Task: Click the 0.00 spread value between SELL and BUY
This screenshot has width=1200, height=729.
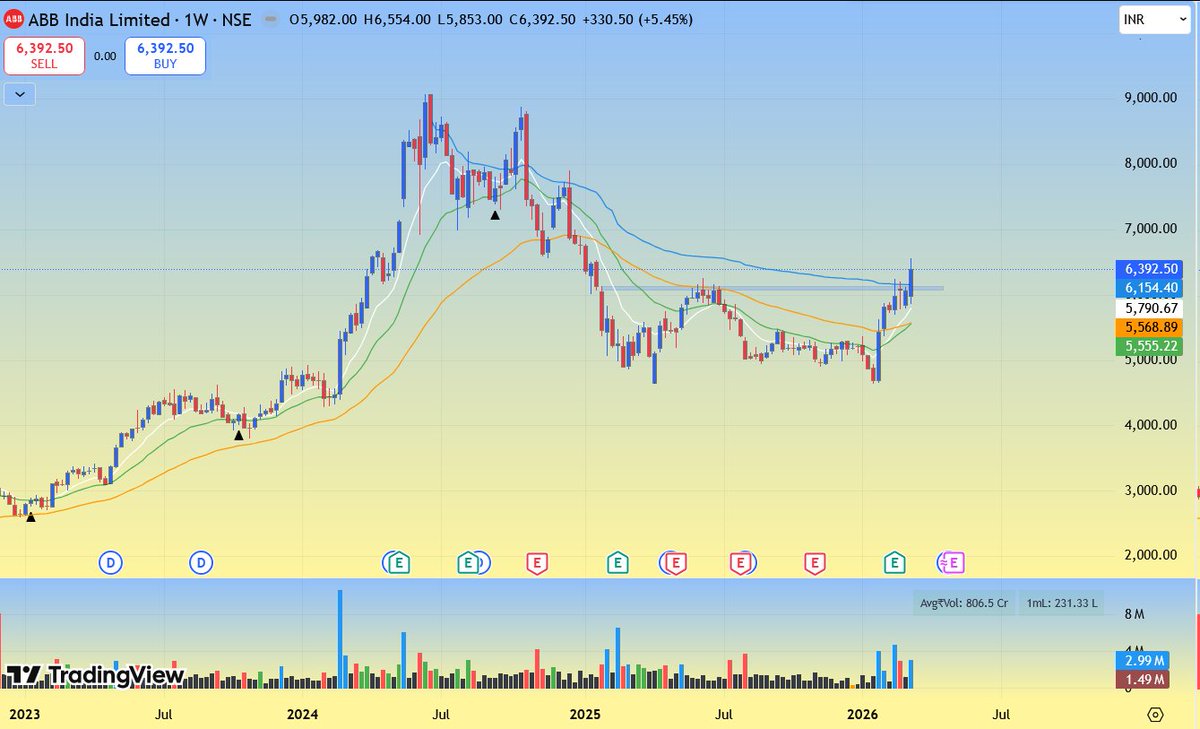Action: tap(104, 57)
